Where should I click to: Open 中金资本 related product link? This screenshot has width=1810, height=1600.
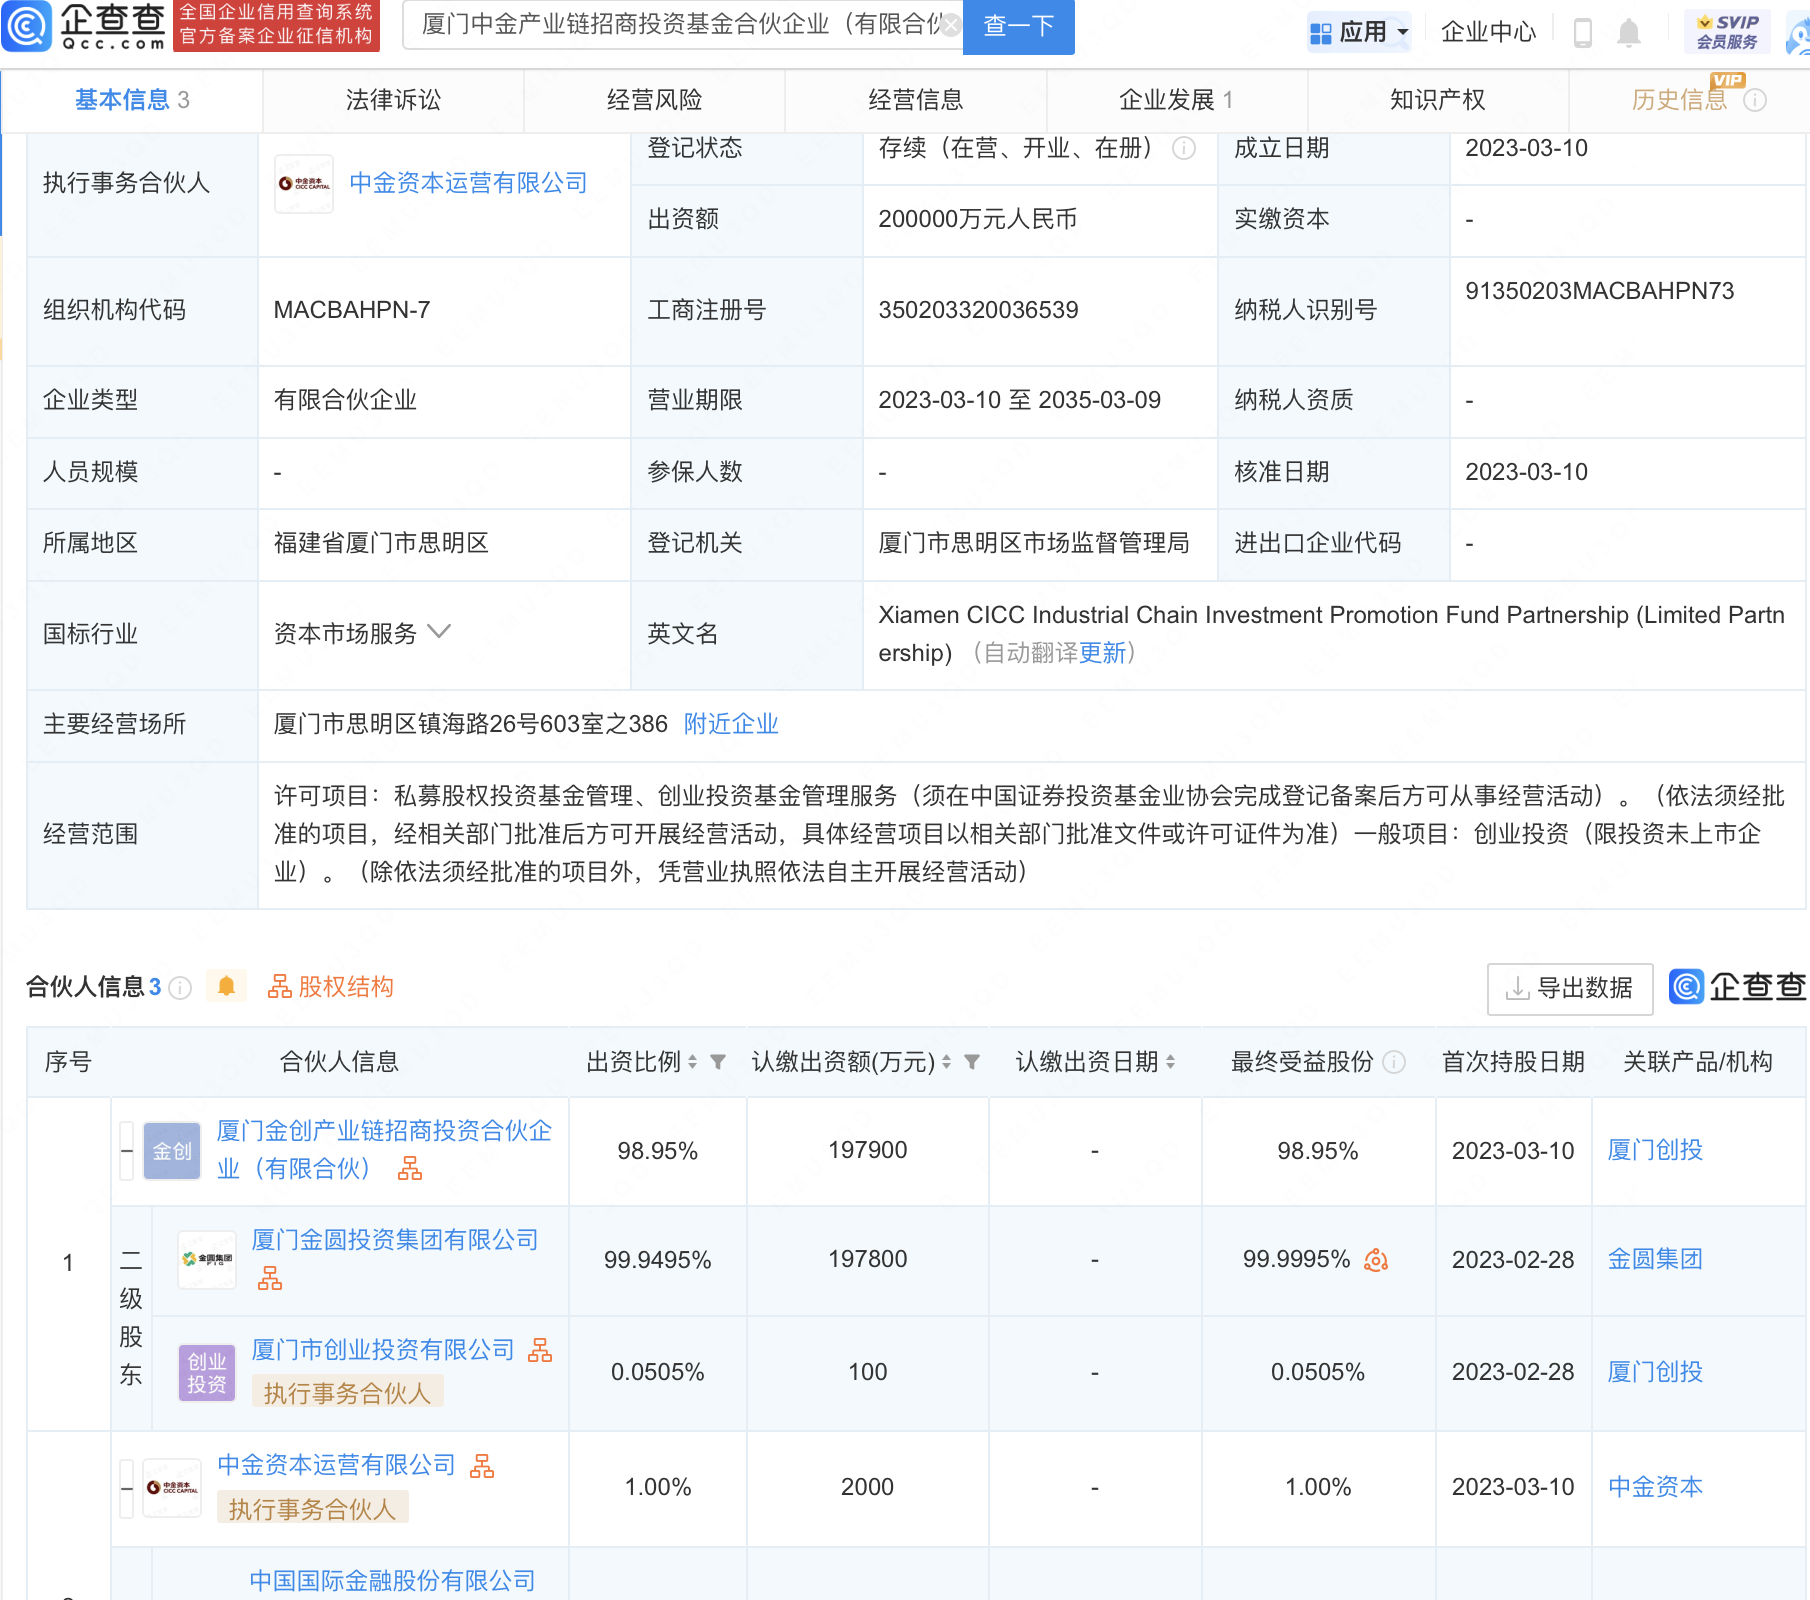click(1655, 1487)
